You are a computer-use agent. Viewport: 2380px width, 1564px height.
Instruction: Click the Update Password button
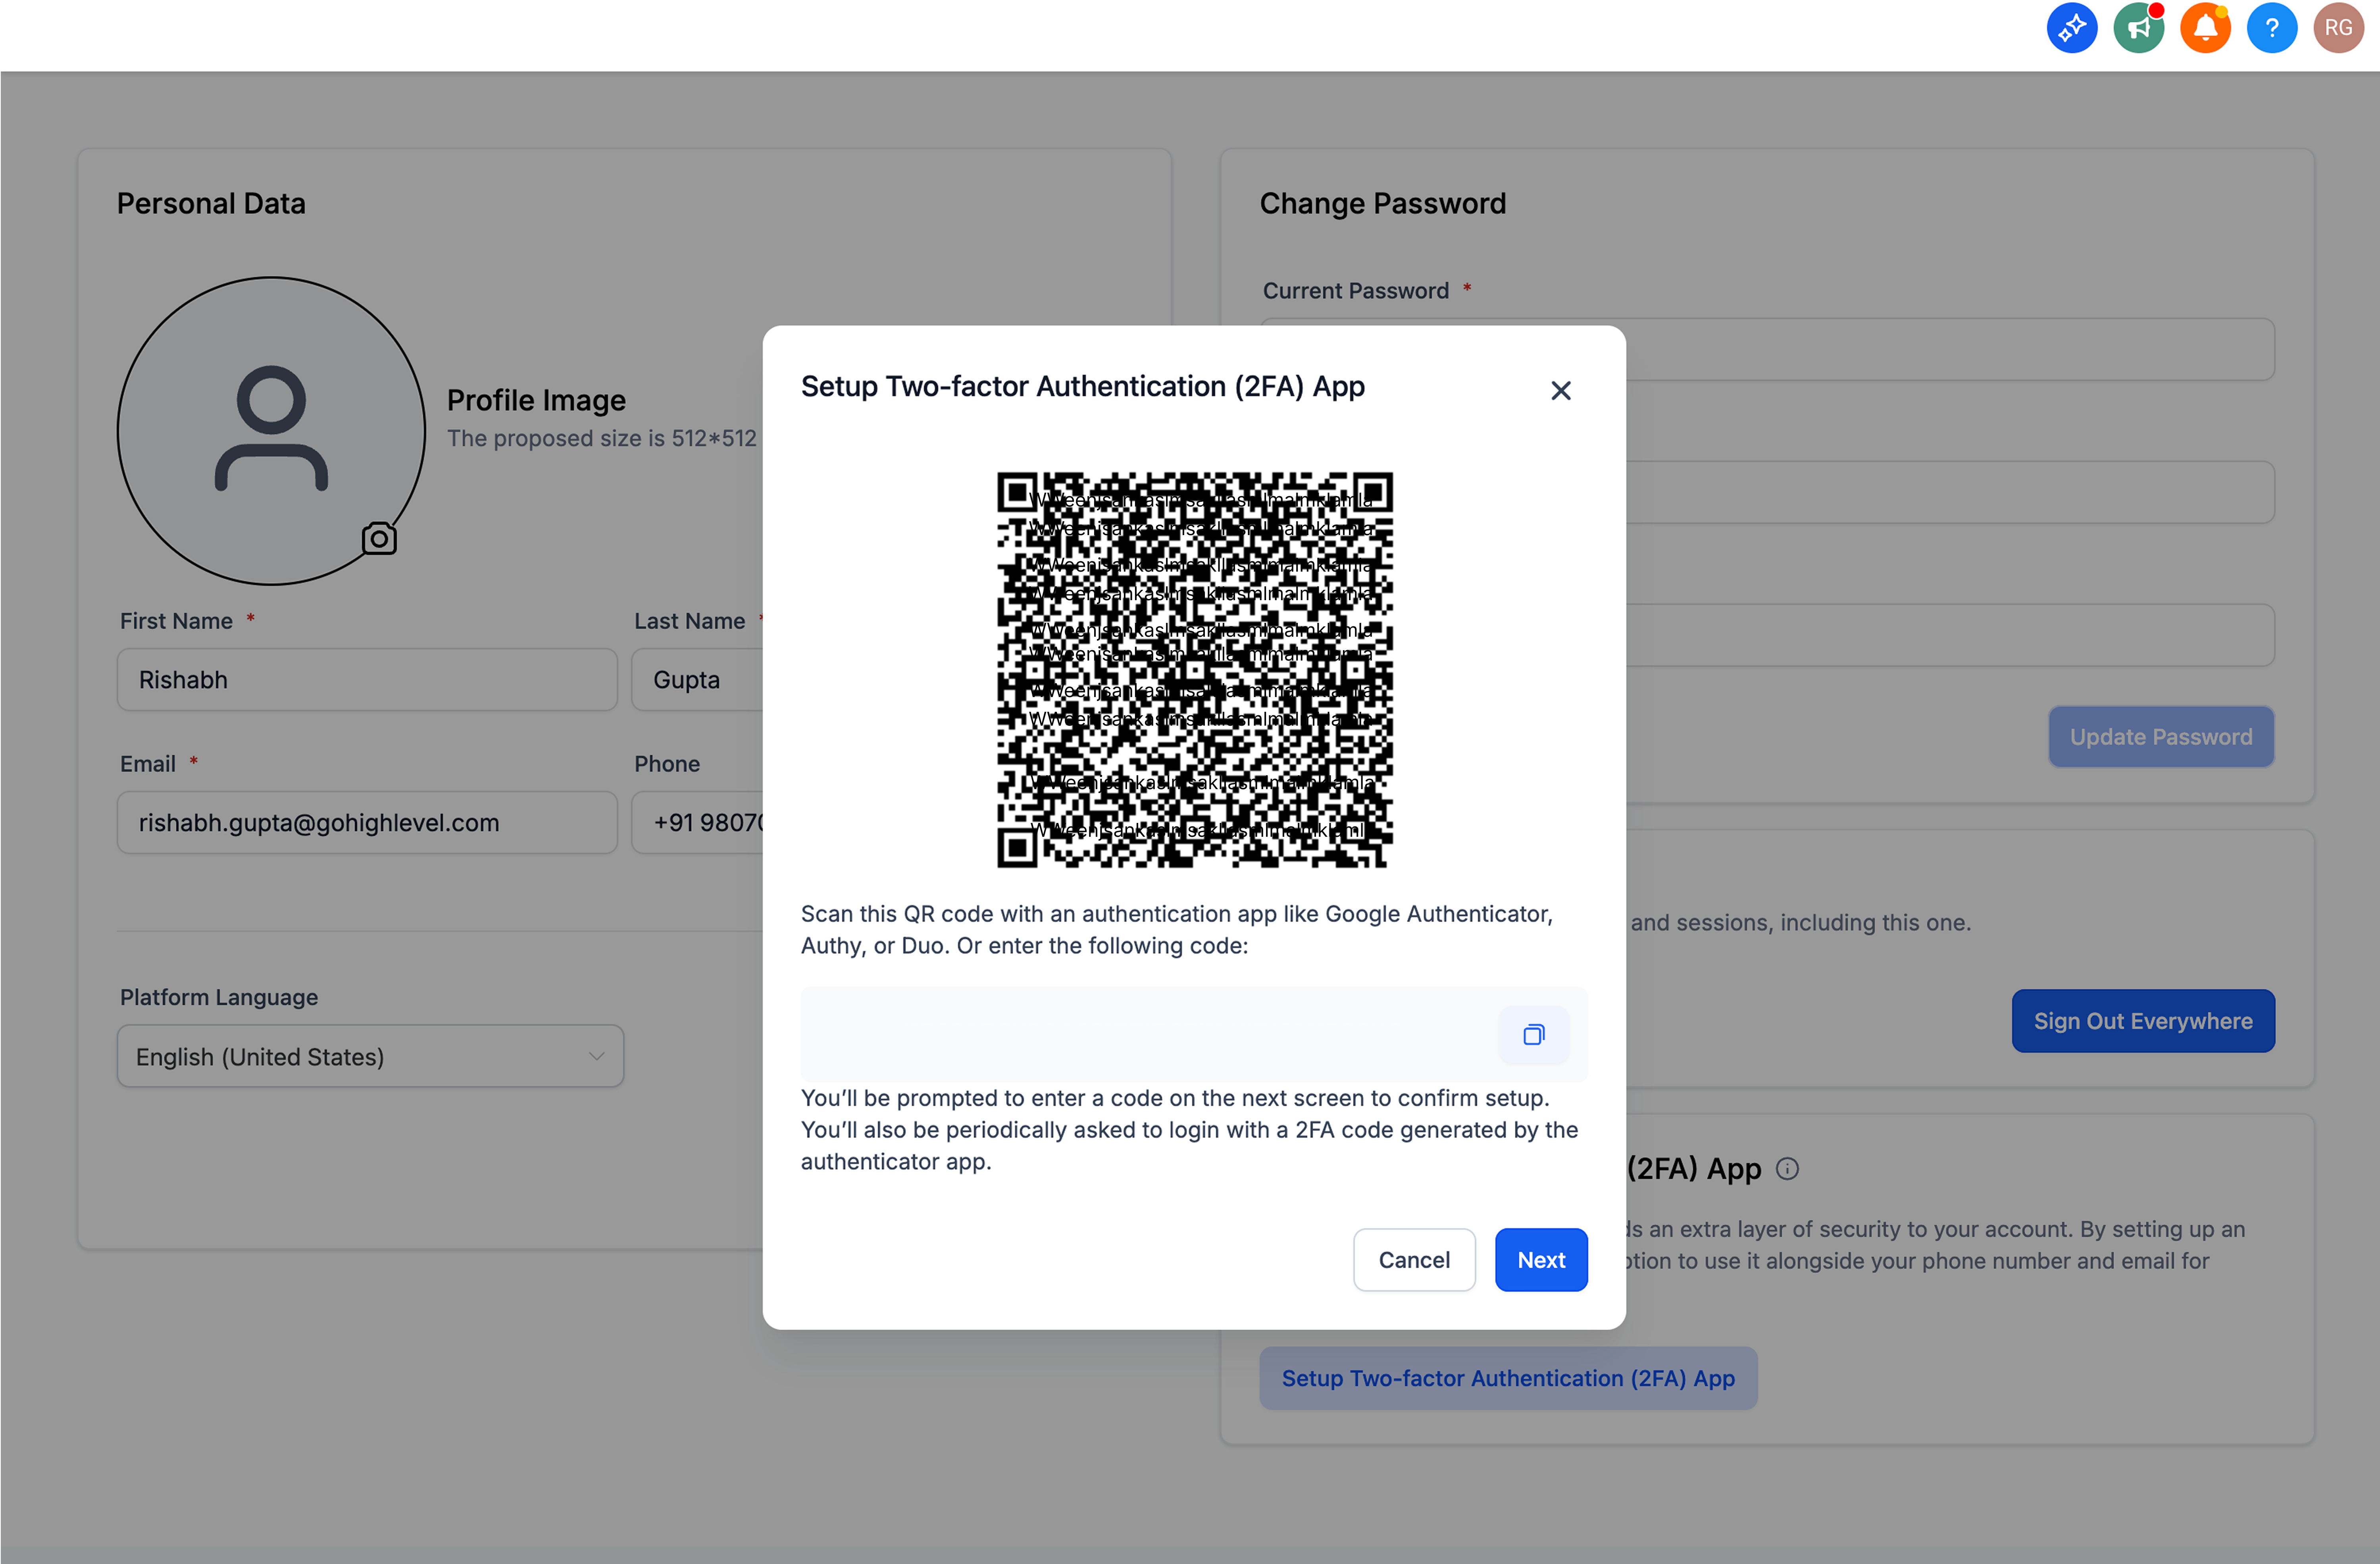pos(2161,737)
